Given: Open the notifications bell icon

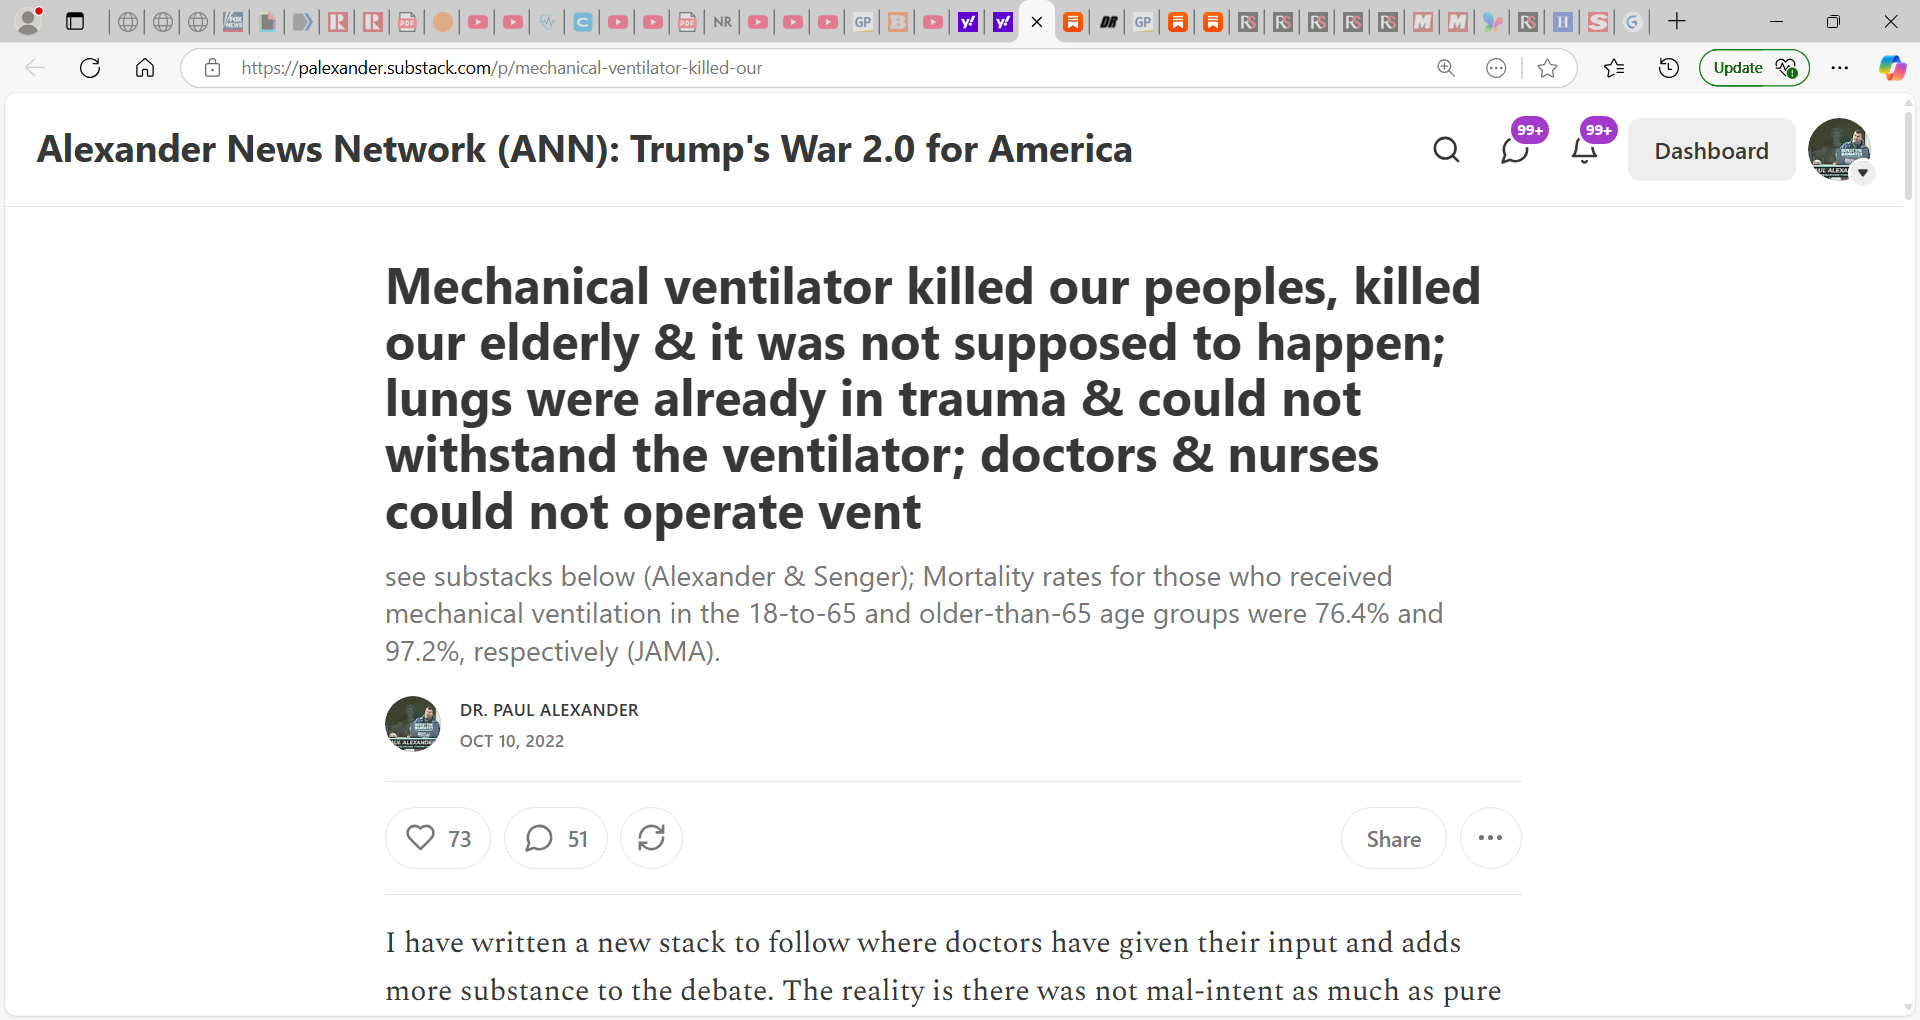Looking at the screenshot, I should click(x=1584, y=150).
